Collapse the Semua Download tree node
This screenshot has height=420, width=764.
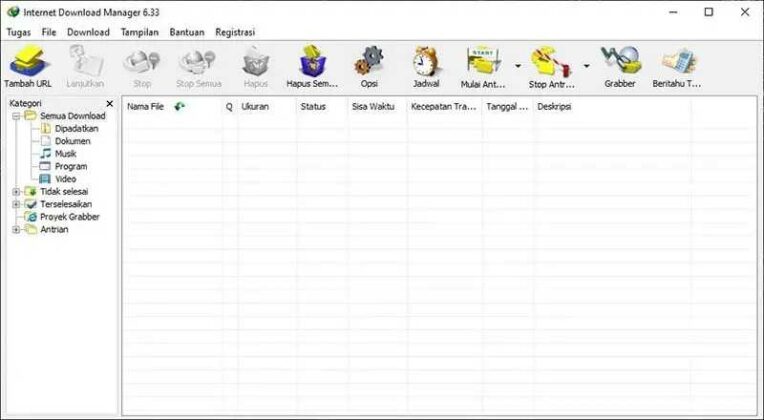click(15, 116)
